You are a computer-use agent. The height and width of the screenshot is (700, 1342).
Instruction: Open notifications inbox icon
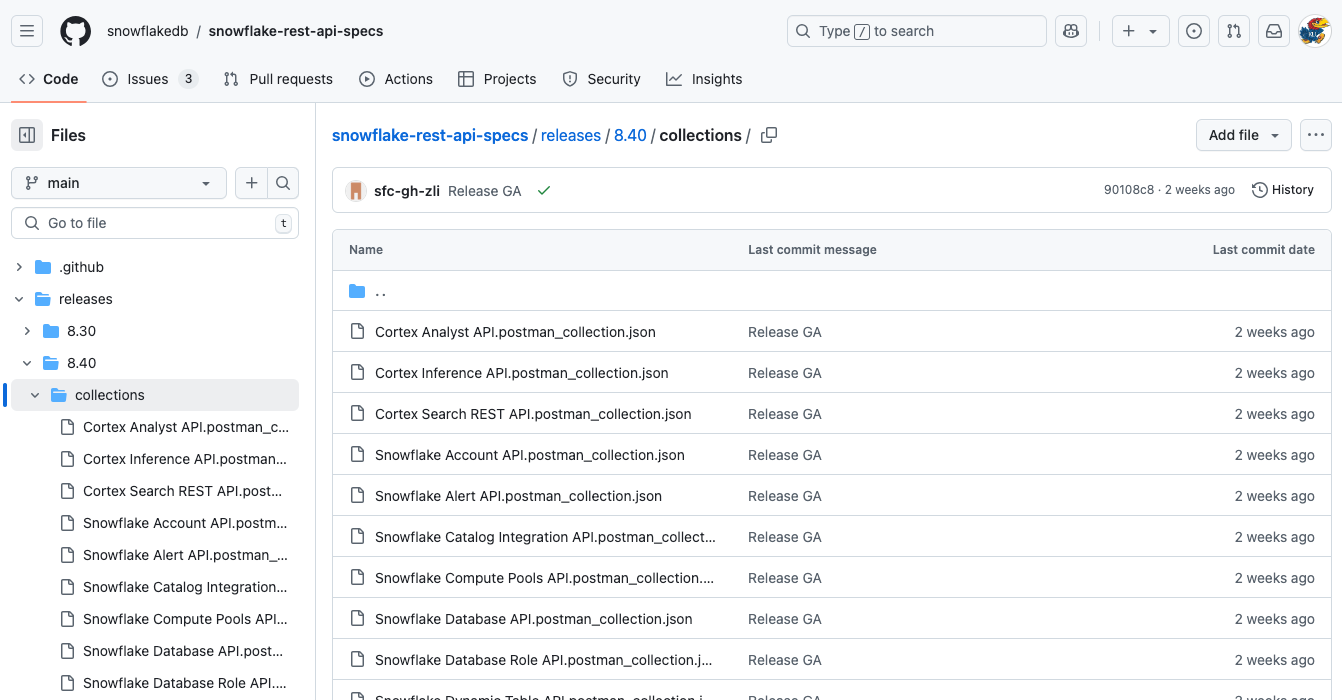pyautogui.click(x=1274, y=31)
